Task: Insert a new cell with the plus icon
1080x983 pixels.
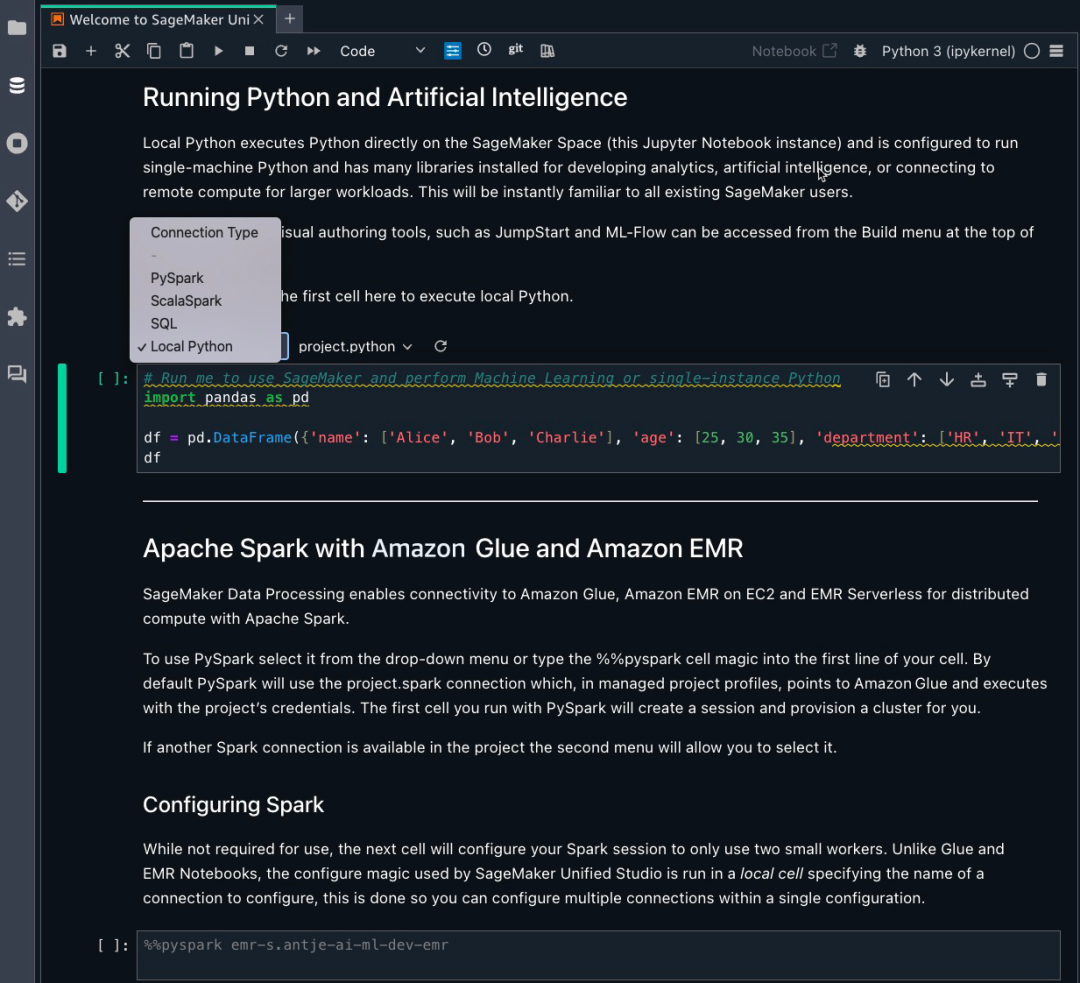Action: click(91, 51)
